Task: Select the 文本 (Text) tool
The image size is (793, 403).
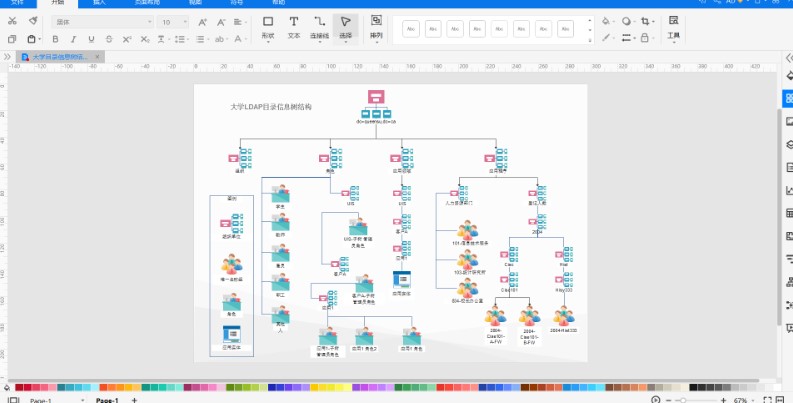Action: click(294, 28)
